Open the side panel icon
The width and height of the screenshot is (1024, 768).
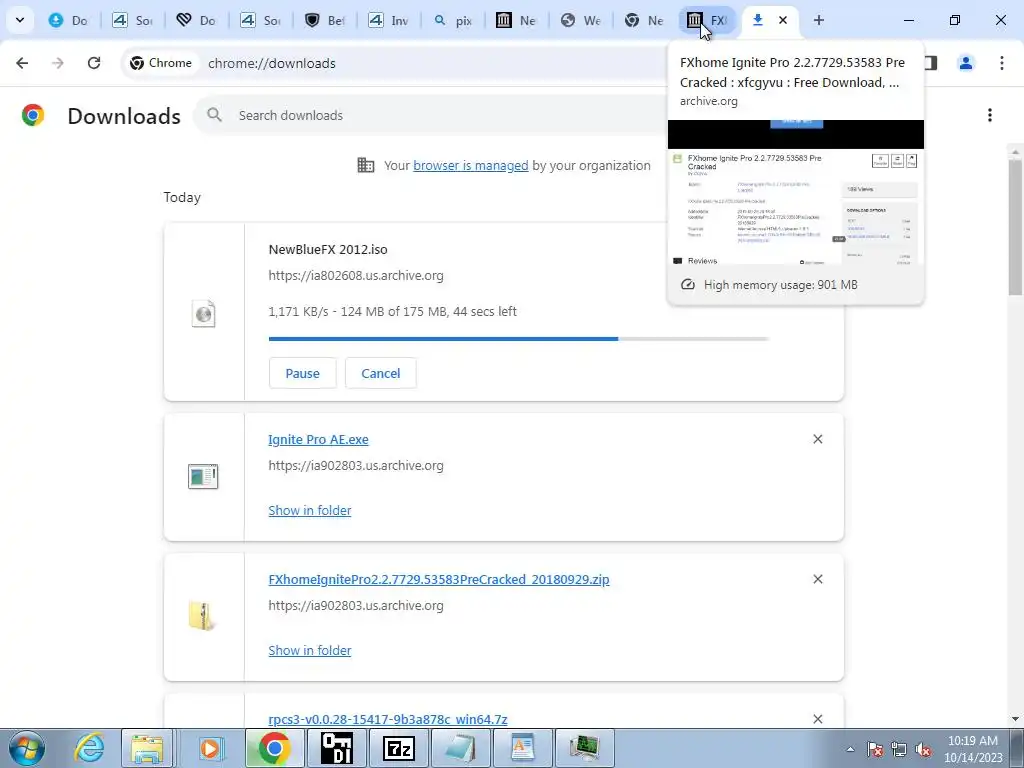tap(930, 63)
